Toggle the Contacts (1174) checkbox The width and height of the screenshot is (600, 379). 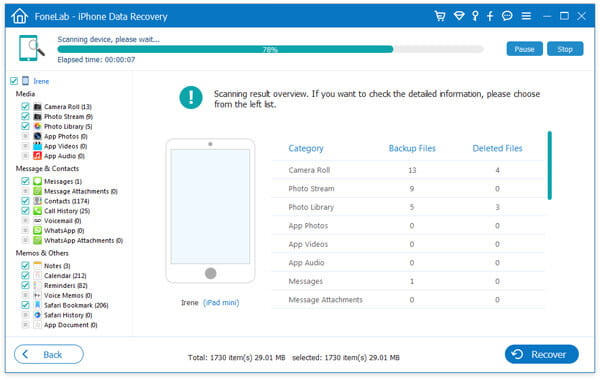(x=25, y=201)
